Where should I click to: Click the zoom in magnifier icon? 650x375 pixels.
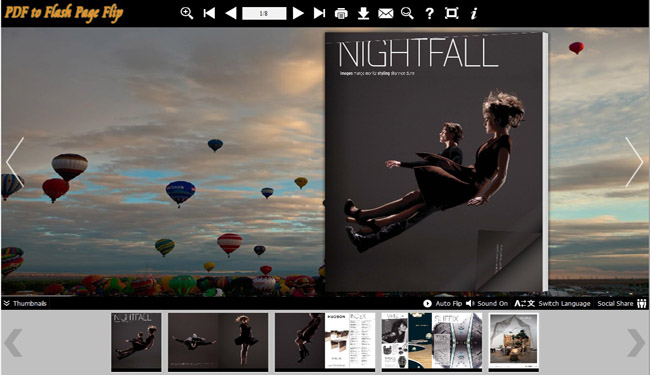(187, 13)
